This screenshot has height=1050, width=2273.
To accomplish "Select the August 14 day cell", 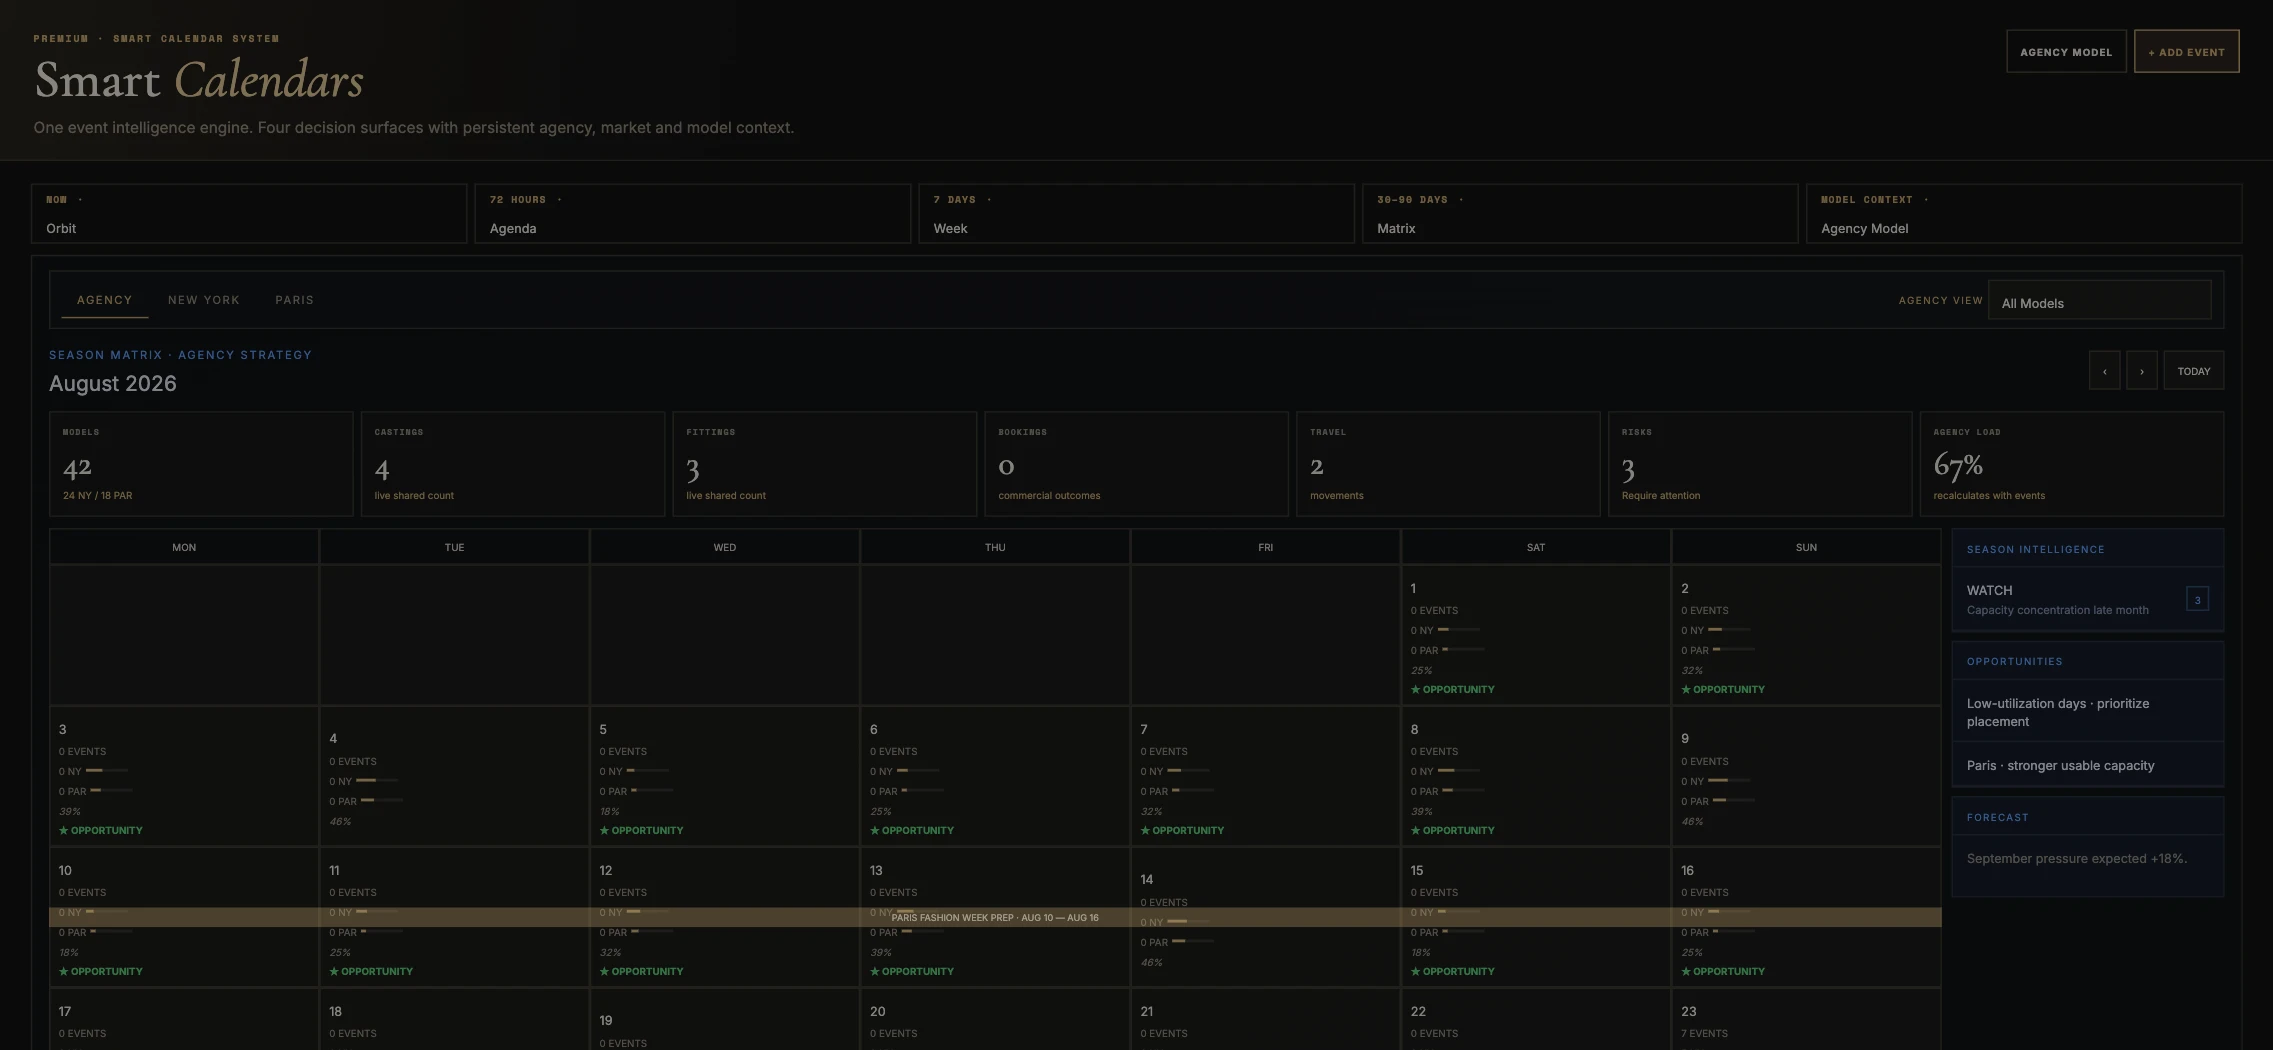I will 1265,918.
